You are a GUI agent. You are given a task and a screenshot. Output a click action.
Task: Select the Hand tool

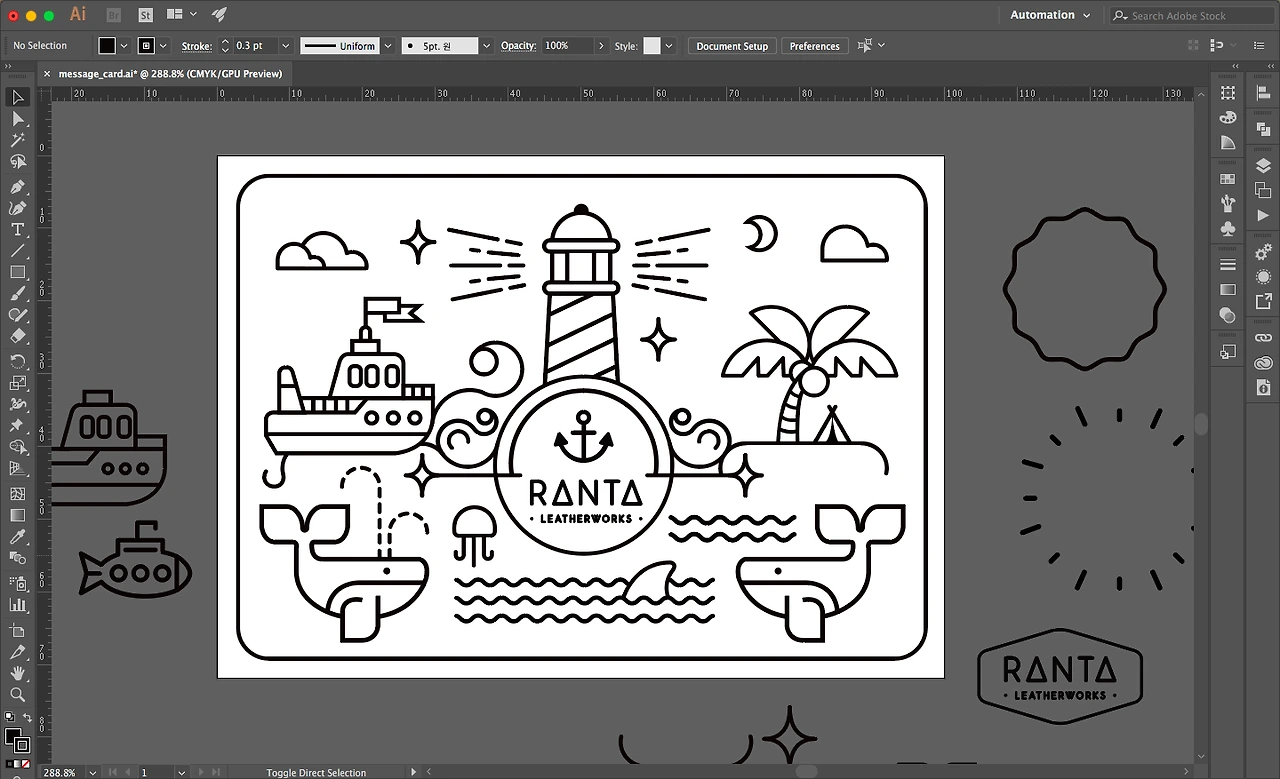[17, 674]
